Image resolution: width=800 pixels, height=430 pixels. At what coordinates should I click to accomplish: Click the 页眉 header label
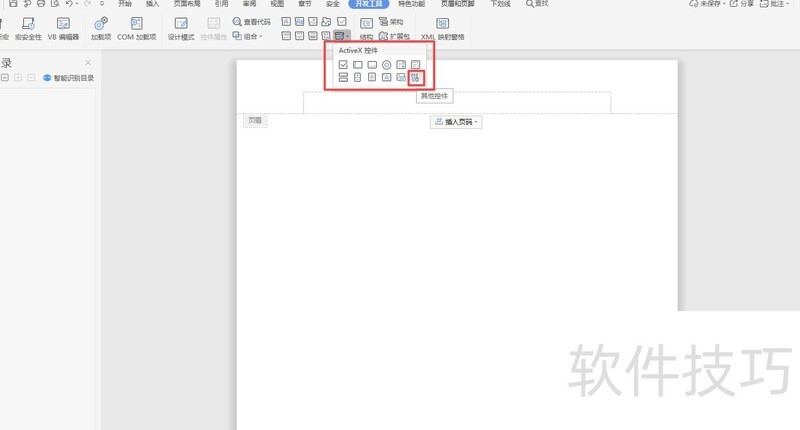pyautogui.click(x=255, y=120)
